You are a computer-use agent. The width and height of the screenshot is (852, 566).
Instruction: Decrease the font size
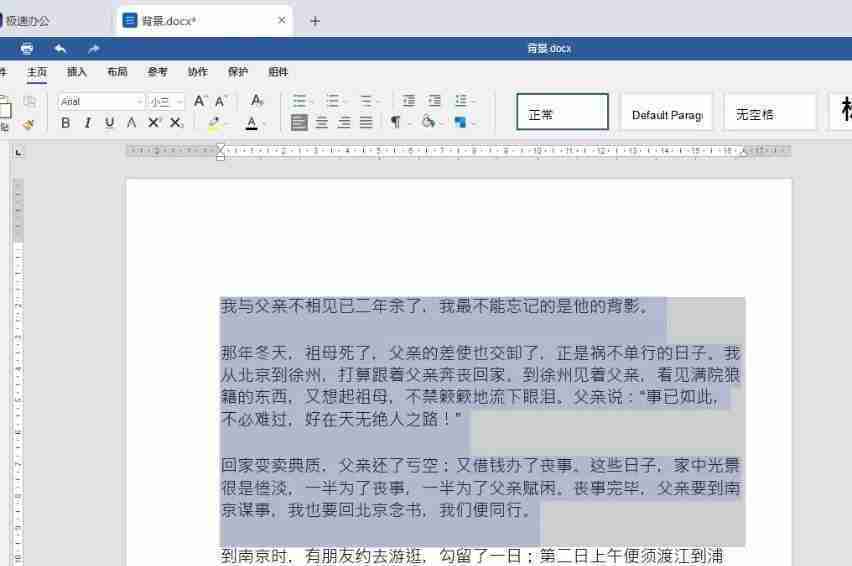click(220, 101)
